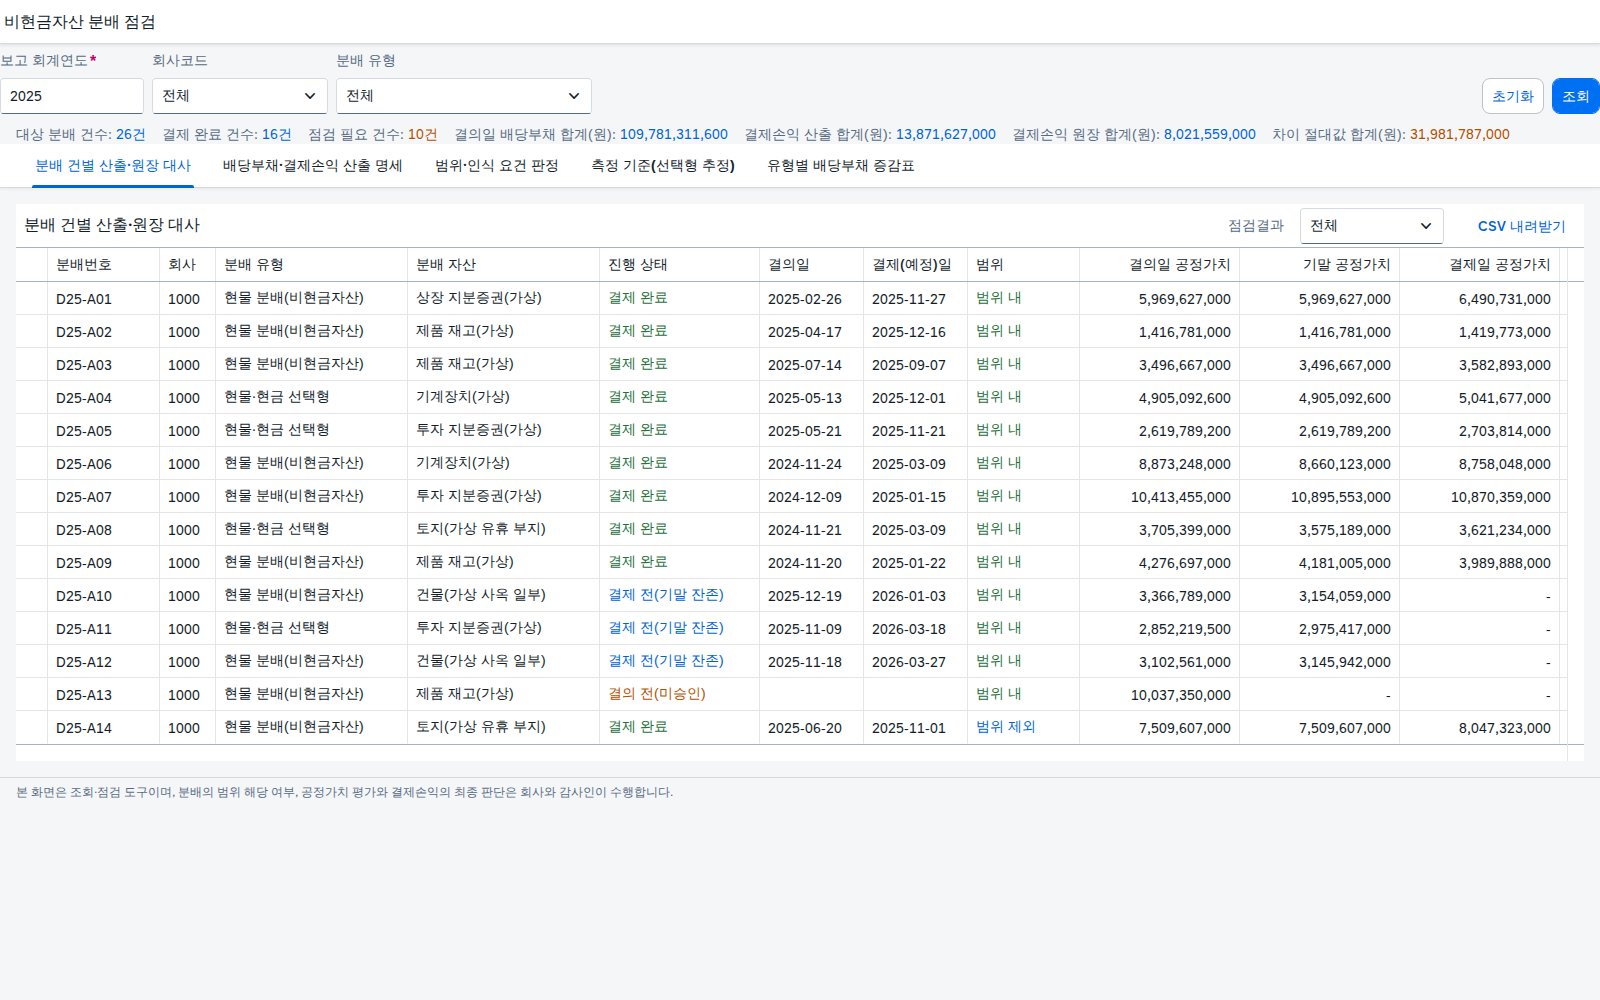This screenshot has width=1600, height=1000.
Task: Click the 기말 공정가치 column header
Action: tap(1319, 265)
